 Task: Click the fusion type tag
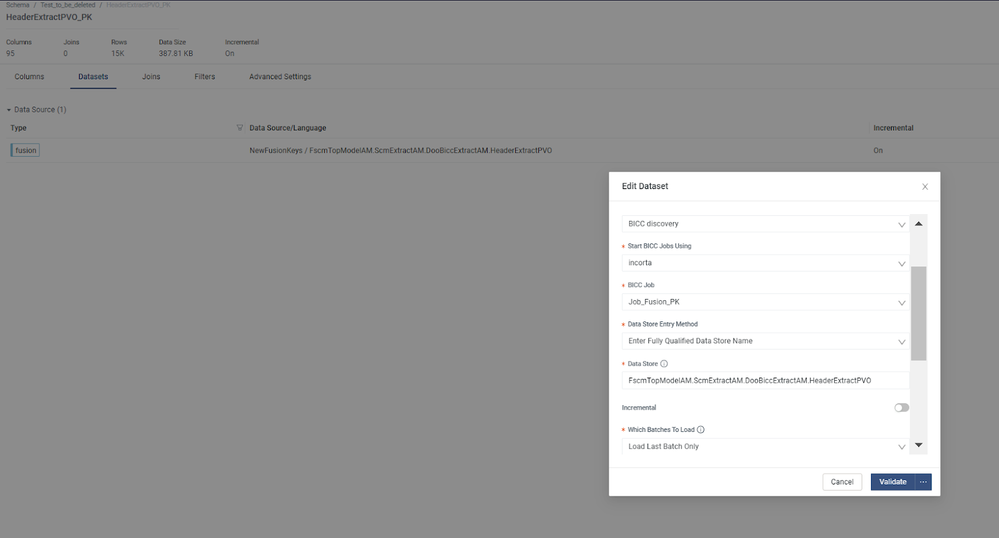(25, 150)
